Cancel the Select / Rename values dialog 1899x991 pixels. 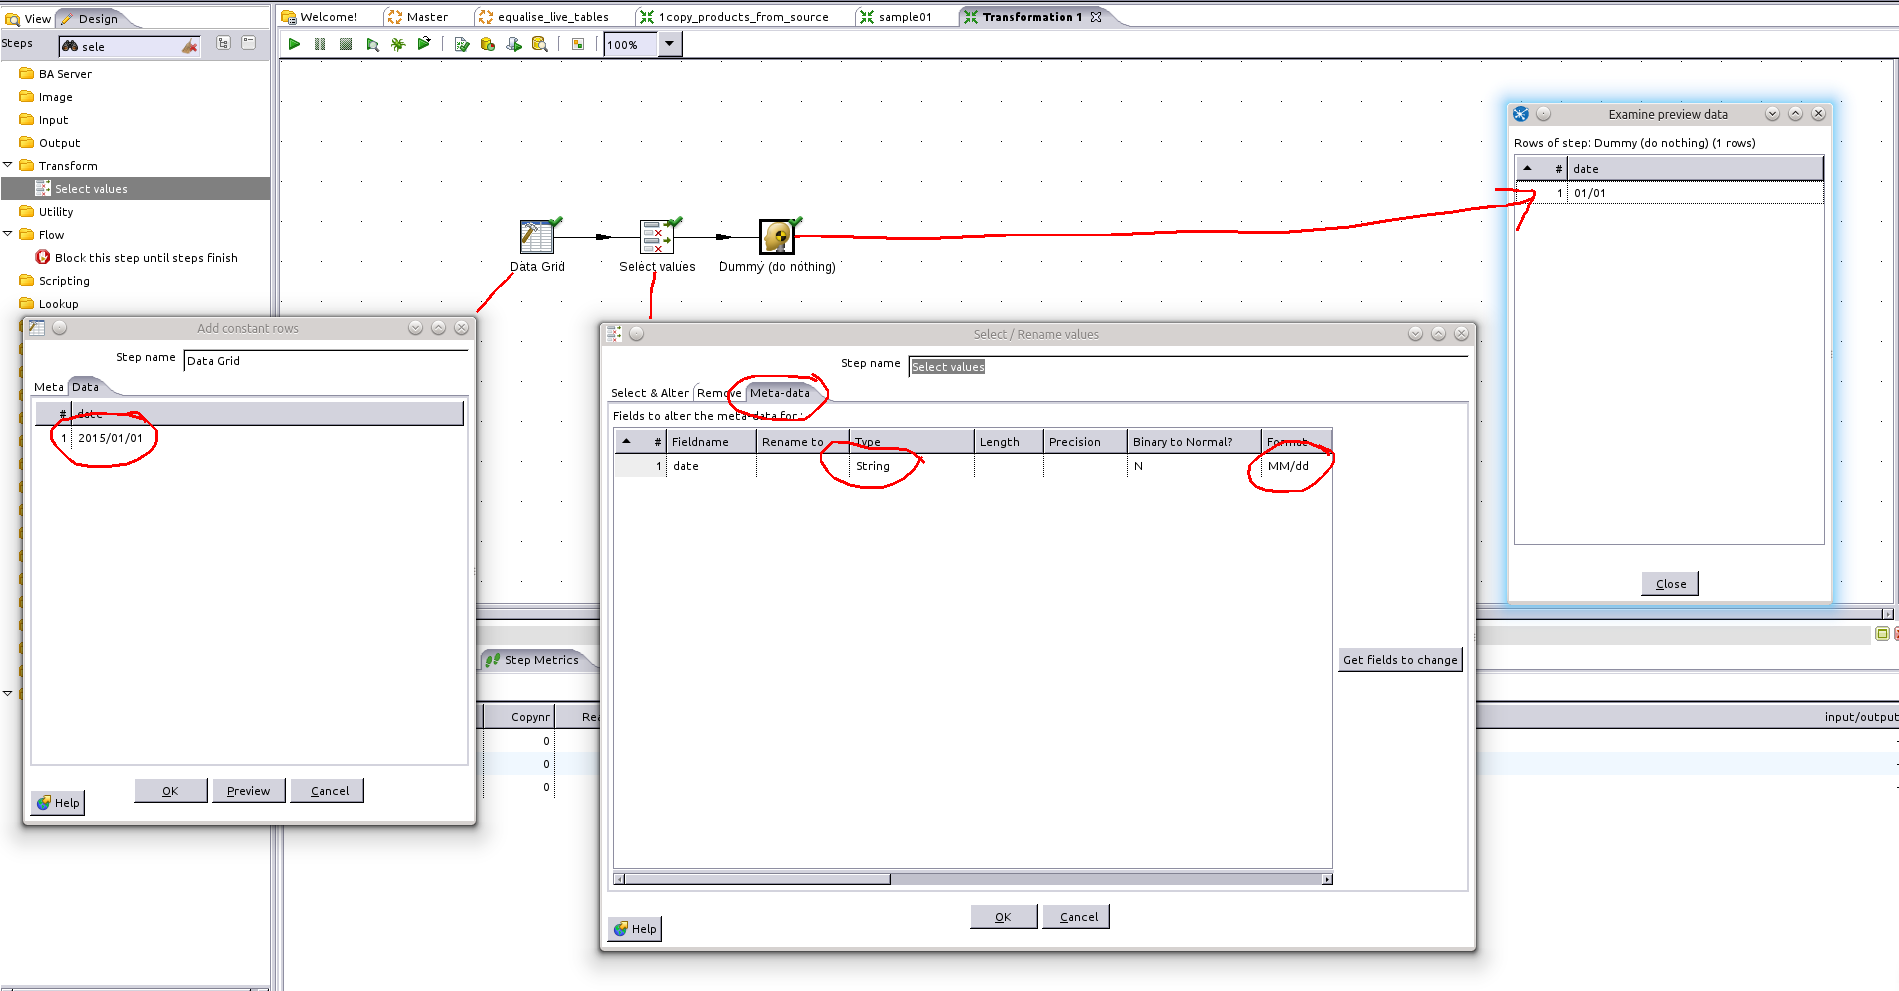pos(1078,917)
